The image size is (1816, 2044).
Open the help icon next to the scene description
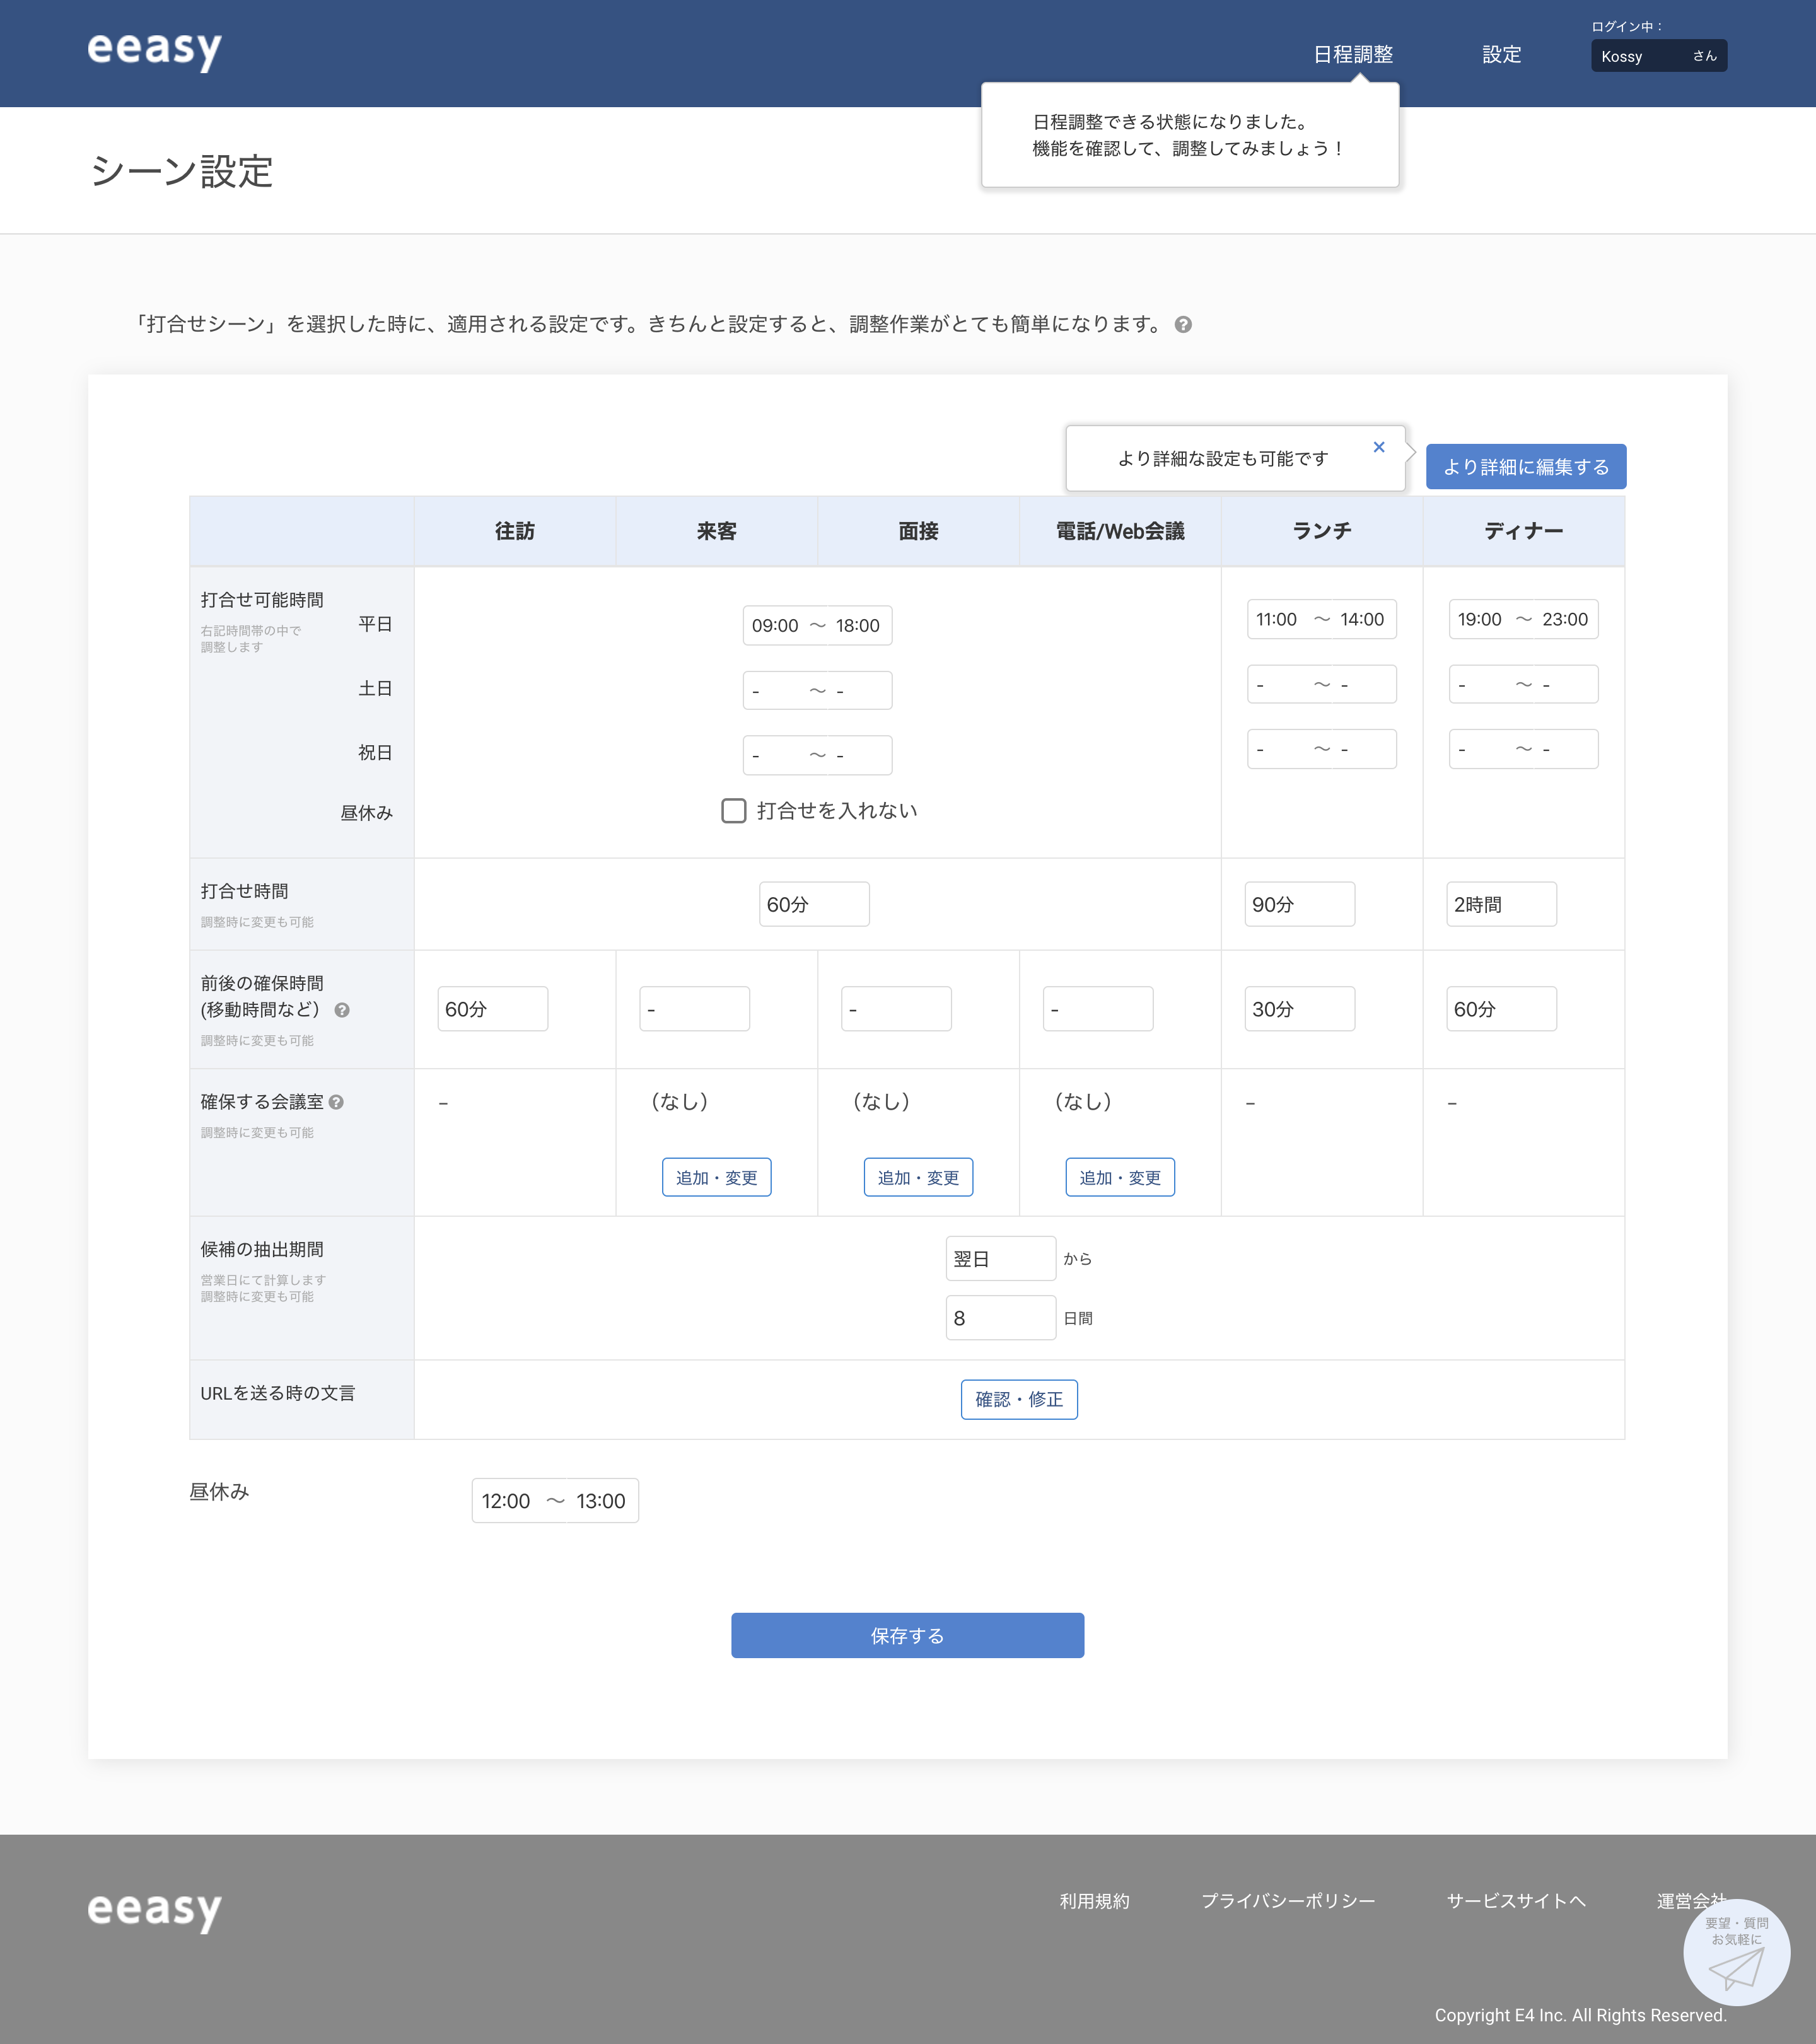pyautogui.click(x=1184, y=323)
